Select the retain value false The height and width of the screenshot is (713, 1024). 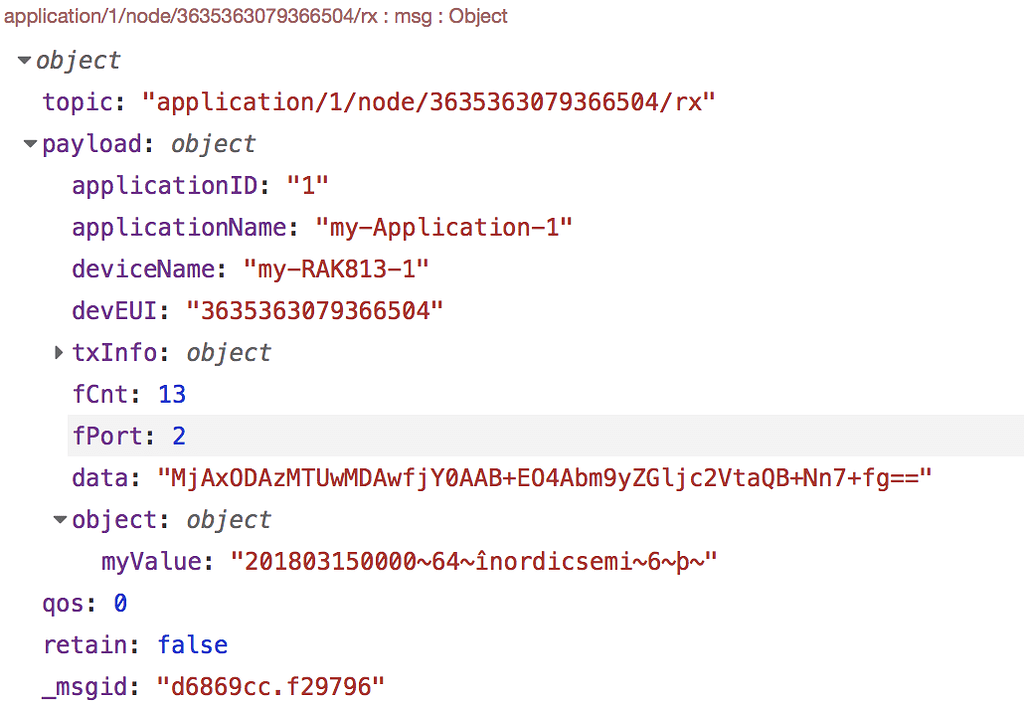(193, 645)
